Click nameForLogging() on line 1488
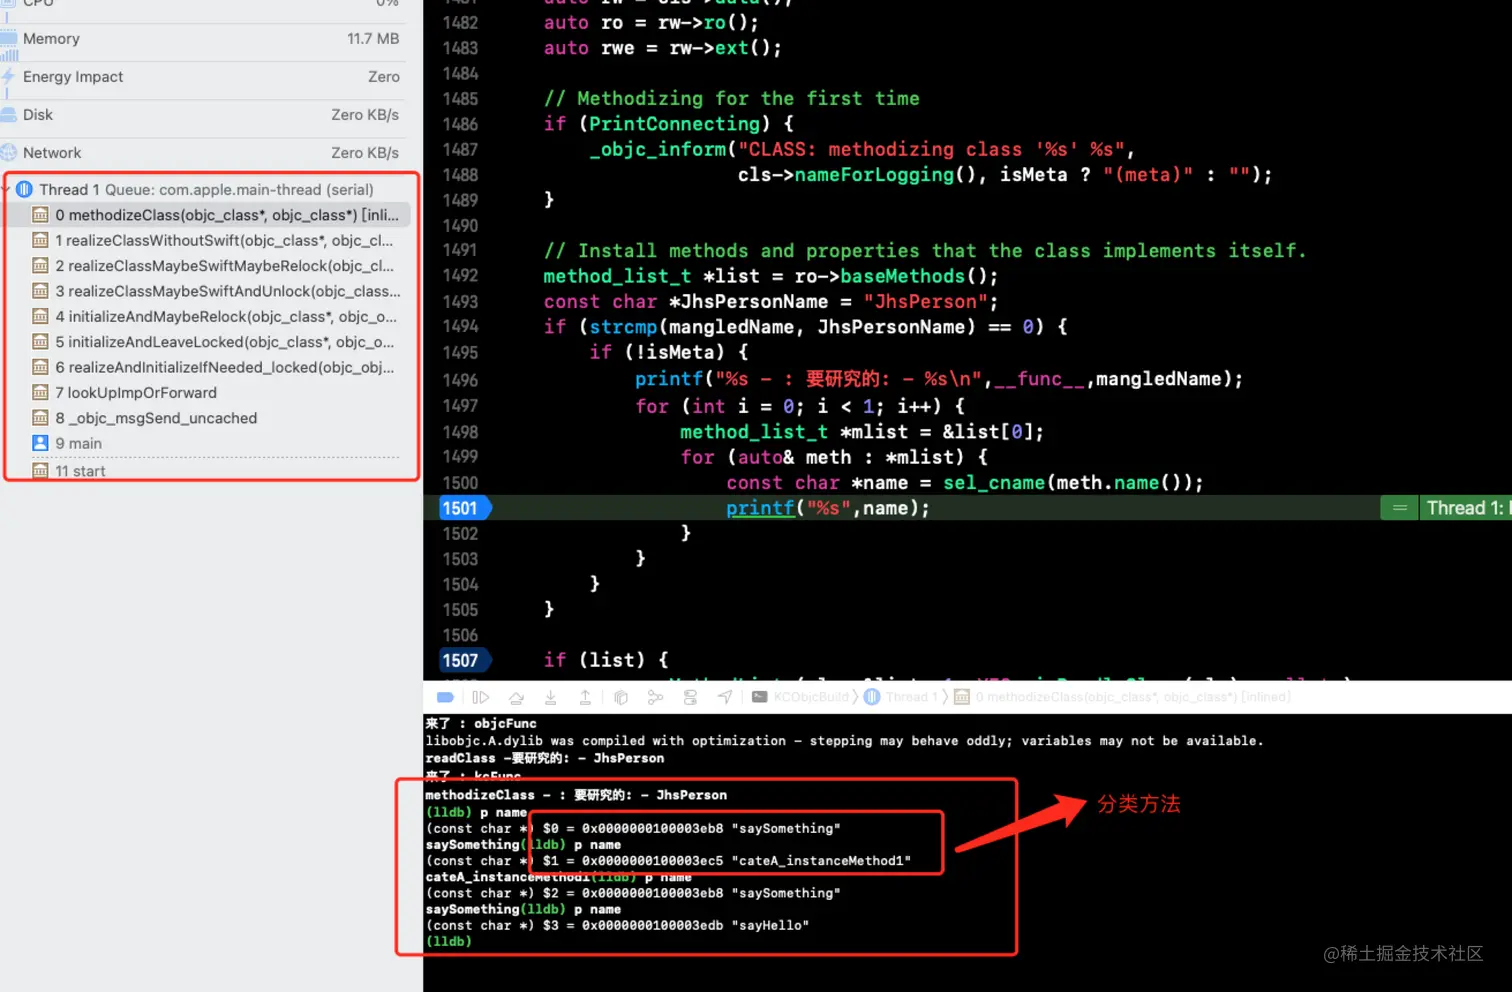Viewport: 1512px width, 992px height. coord(885,175)
